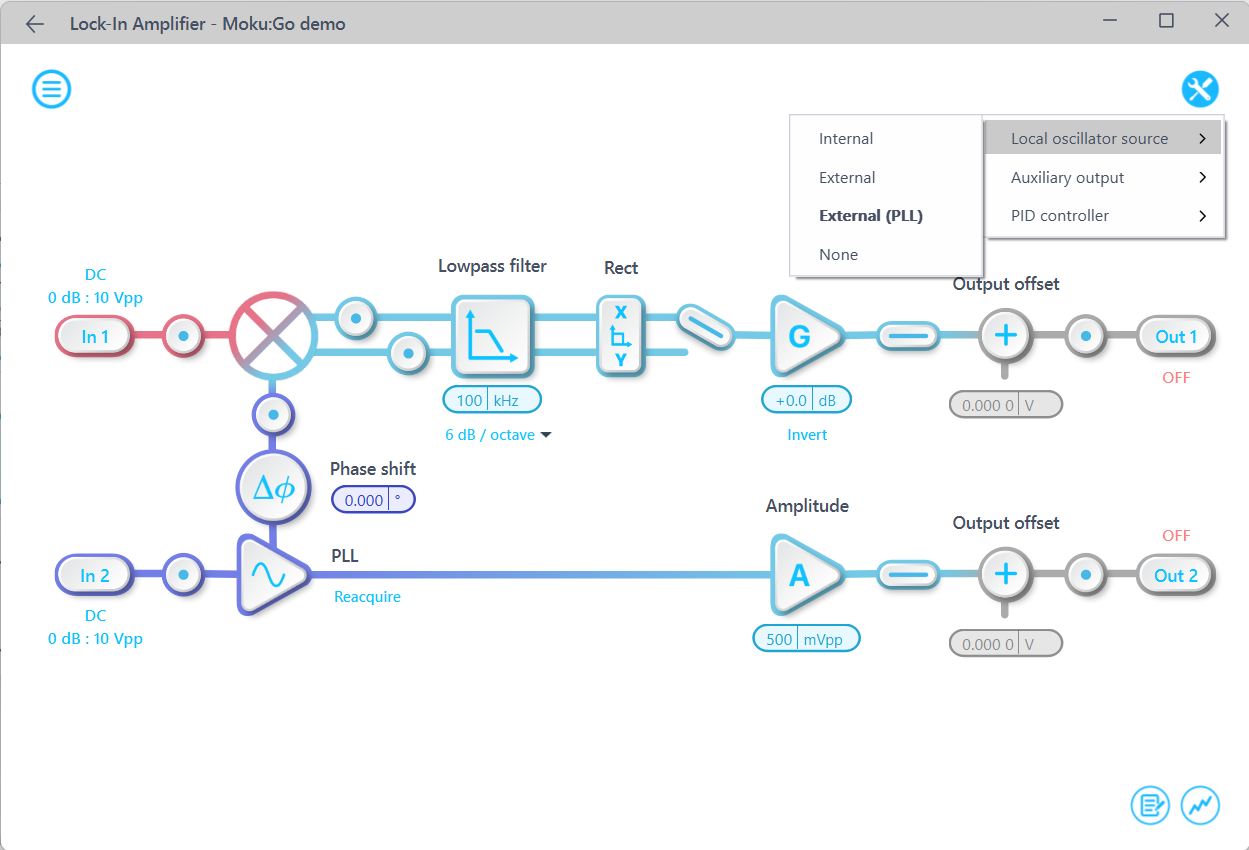Image resolution: width=1249 pixels, height=850 pixels.
Task: Open the data logger notes icon
Action: click(1150, 804)
